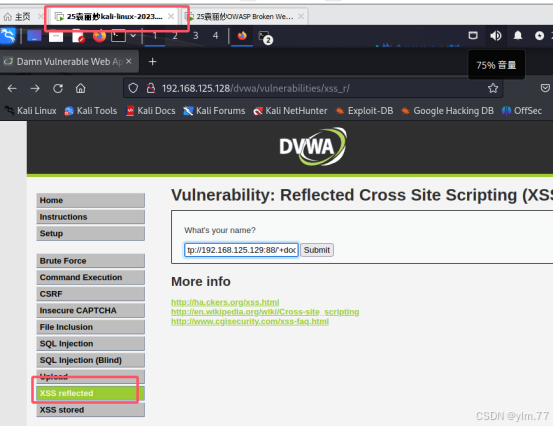Viewport: 553px width, 427px height.
Task: Go to Home in the DVWA menu
Action: point(91,200)
